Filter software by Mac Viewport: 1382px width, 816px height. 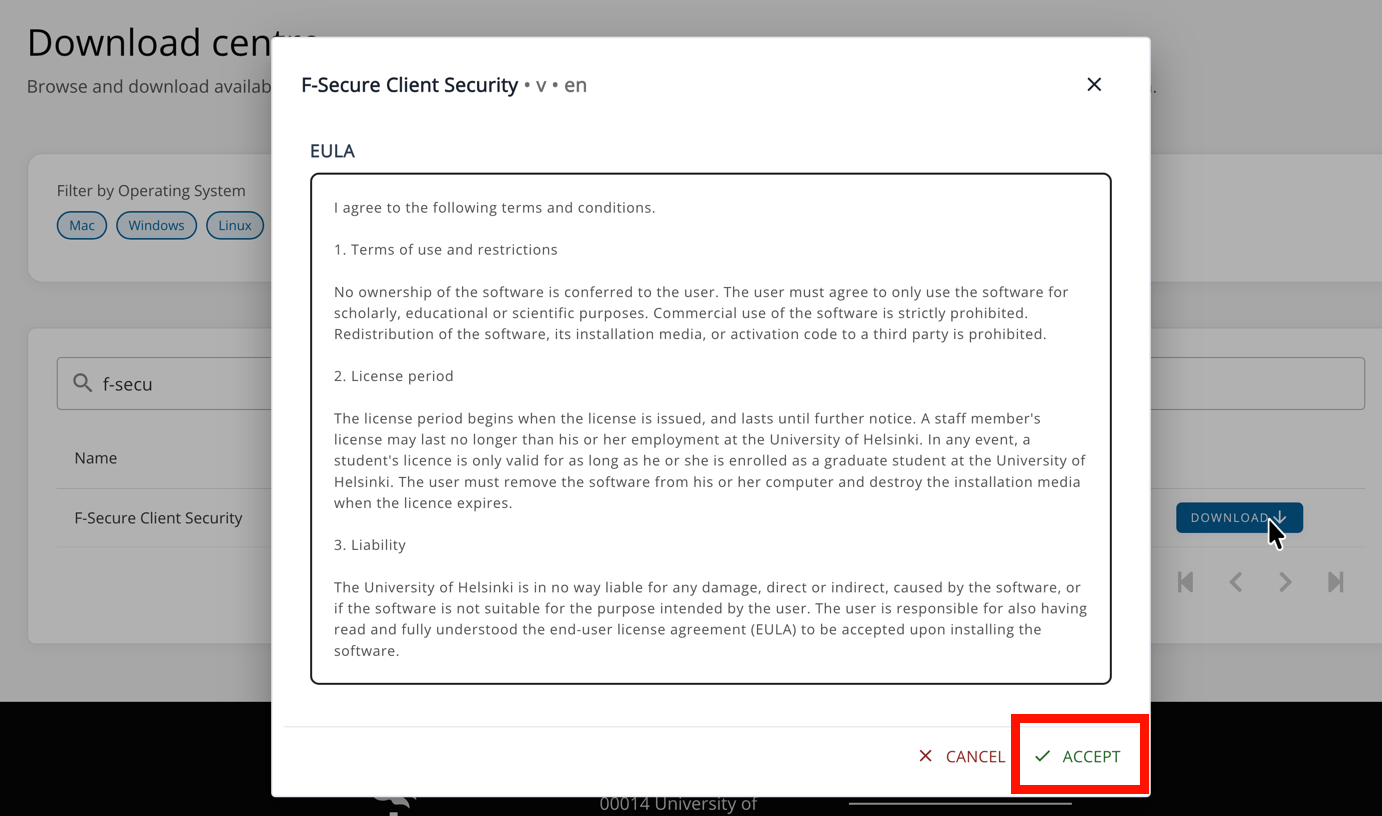coord(82,225)
